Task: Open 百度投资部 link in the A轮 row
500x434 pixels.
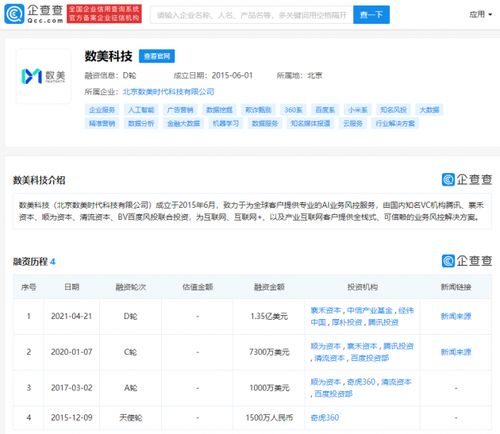Action: (333, 394)
